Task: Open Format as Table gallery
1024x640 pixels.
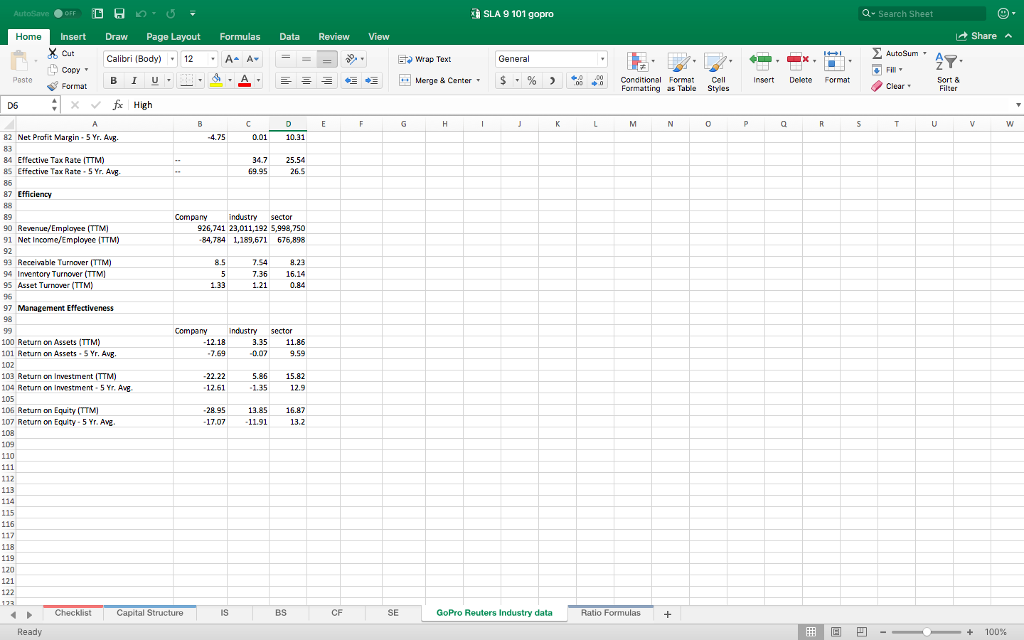Action: coord(681,71)
